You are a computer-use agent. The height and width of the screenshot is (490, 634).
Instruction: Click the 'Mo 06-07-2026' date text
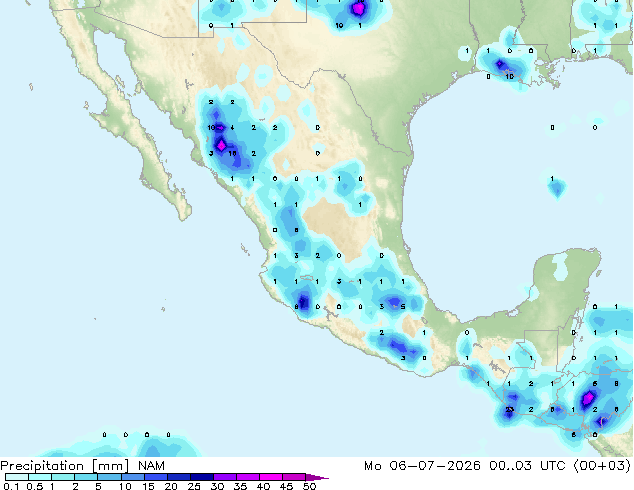[423, 465]
